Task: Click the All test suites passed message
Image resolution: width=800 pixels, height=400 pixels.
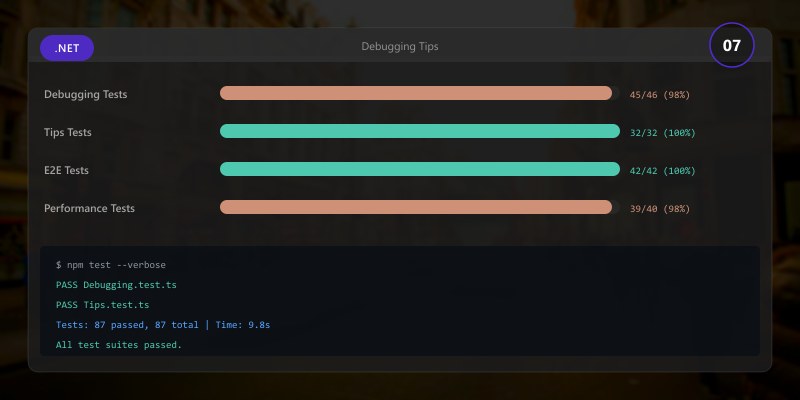Action: [119, 345]
